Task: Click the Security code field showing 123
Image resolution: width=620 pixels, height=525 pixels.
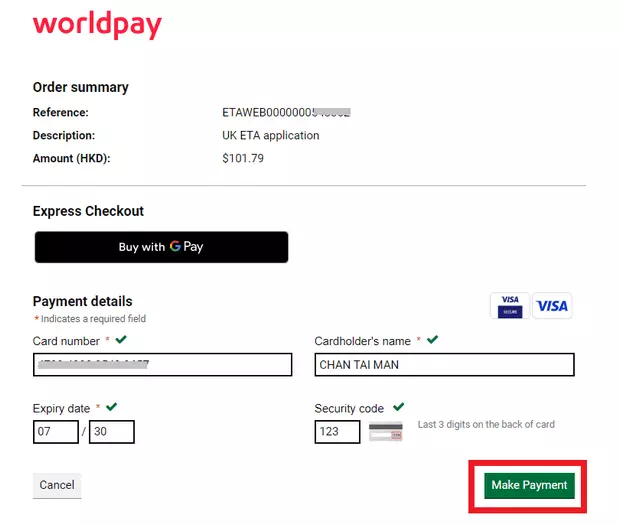Action: coord(337,432)
